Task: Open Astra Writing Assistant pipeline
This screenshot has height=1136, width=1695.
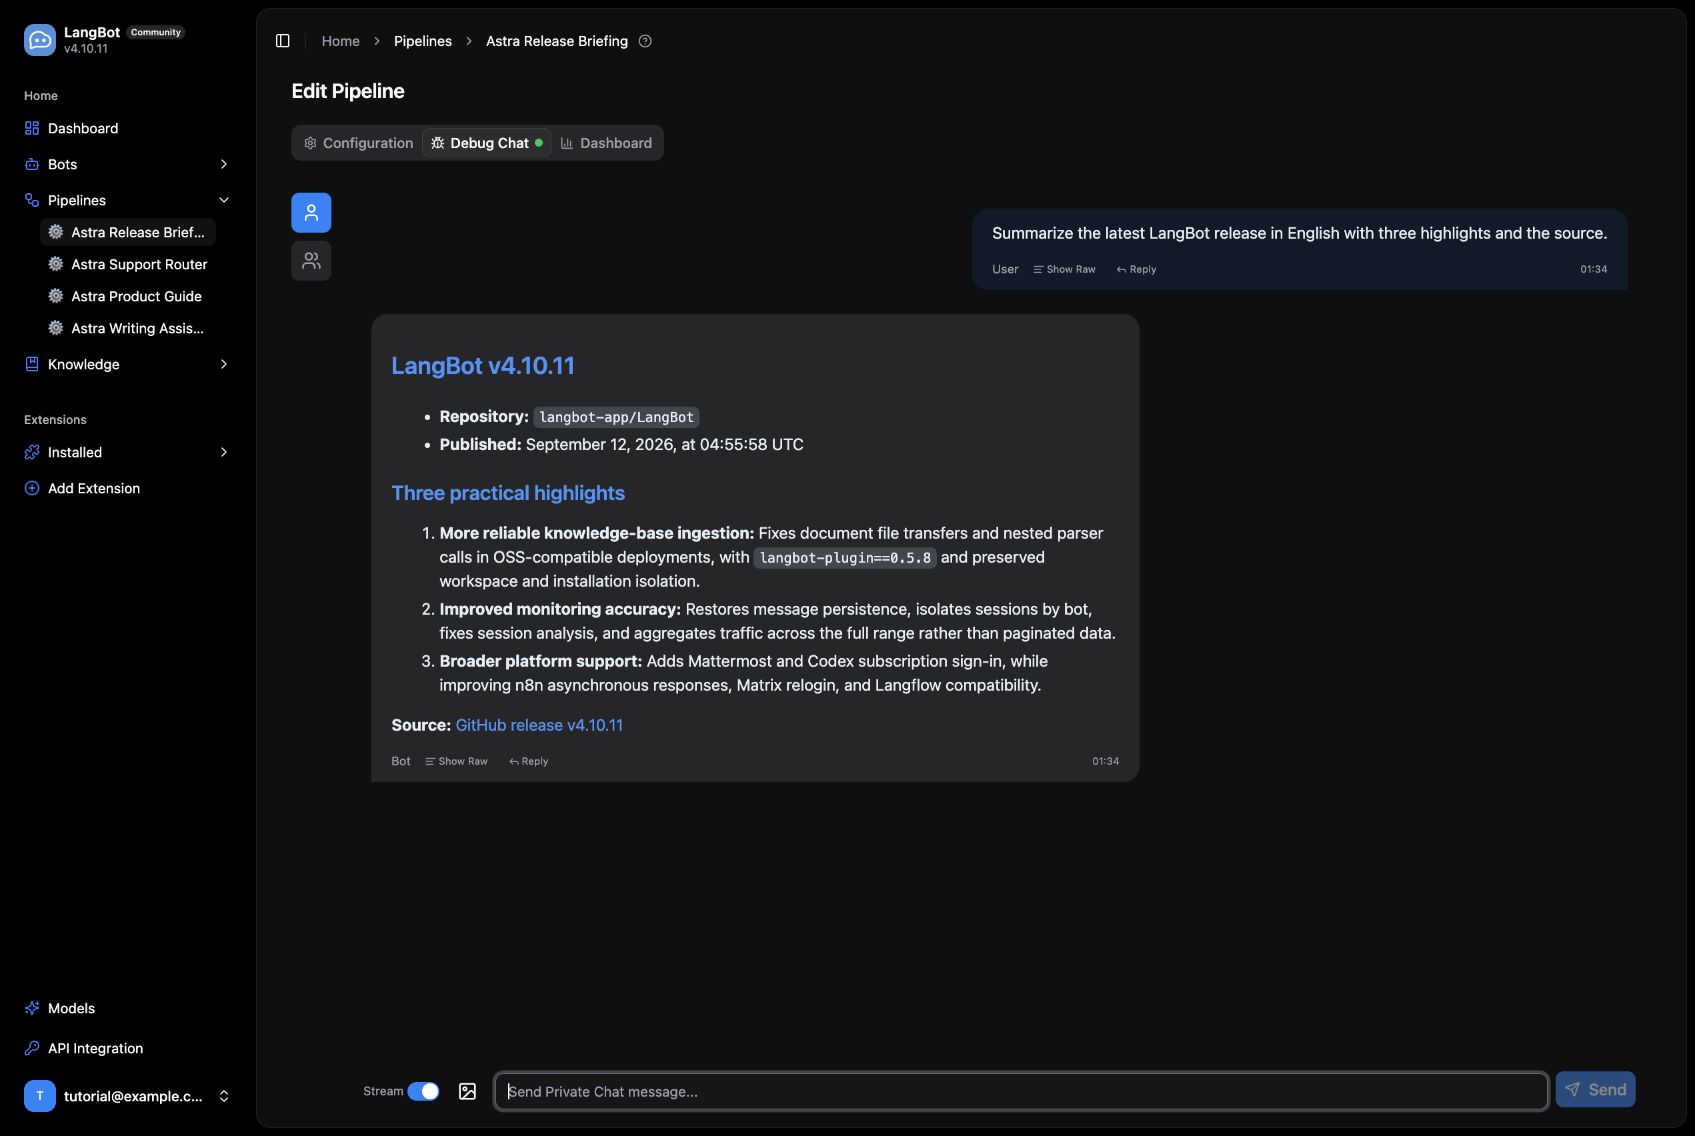Action: 128,328
